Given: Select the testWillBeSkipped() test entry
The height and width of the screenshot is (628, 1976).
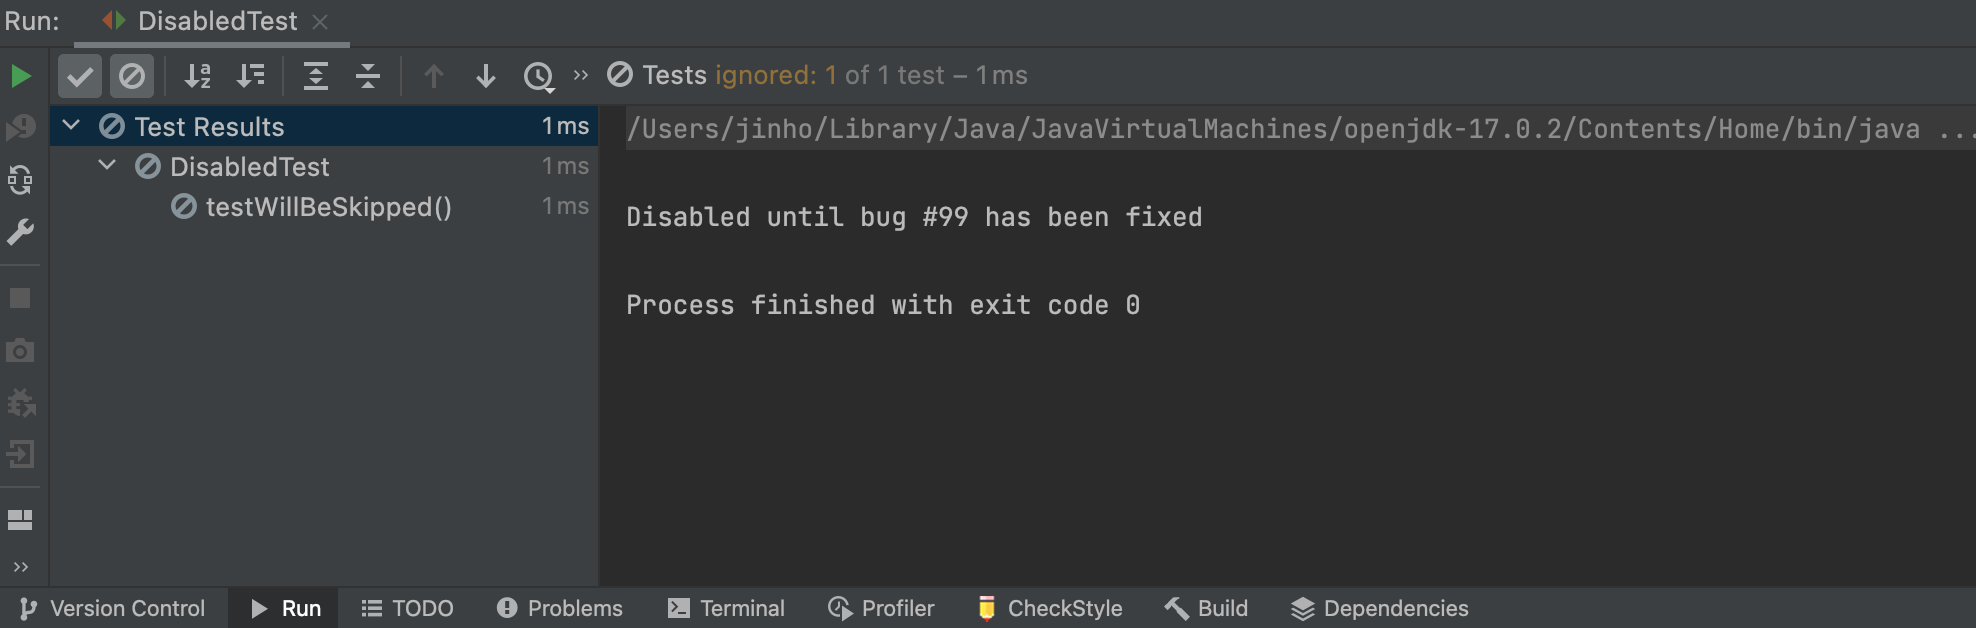Looking at the screenshot, I should [x=328, y=207].
